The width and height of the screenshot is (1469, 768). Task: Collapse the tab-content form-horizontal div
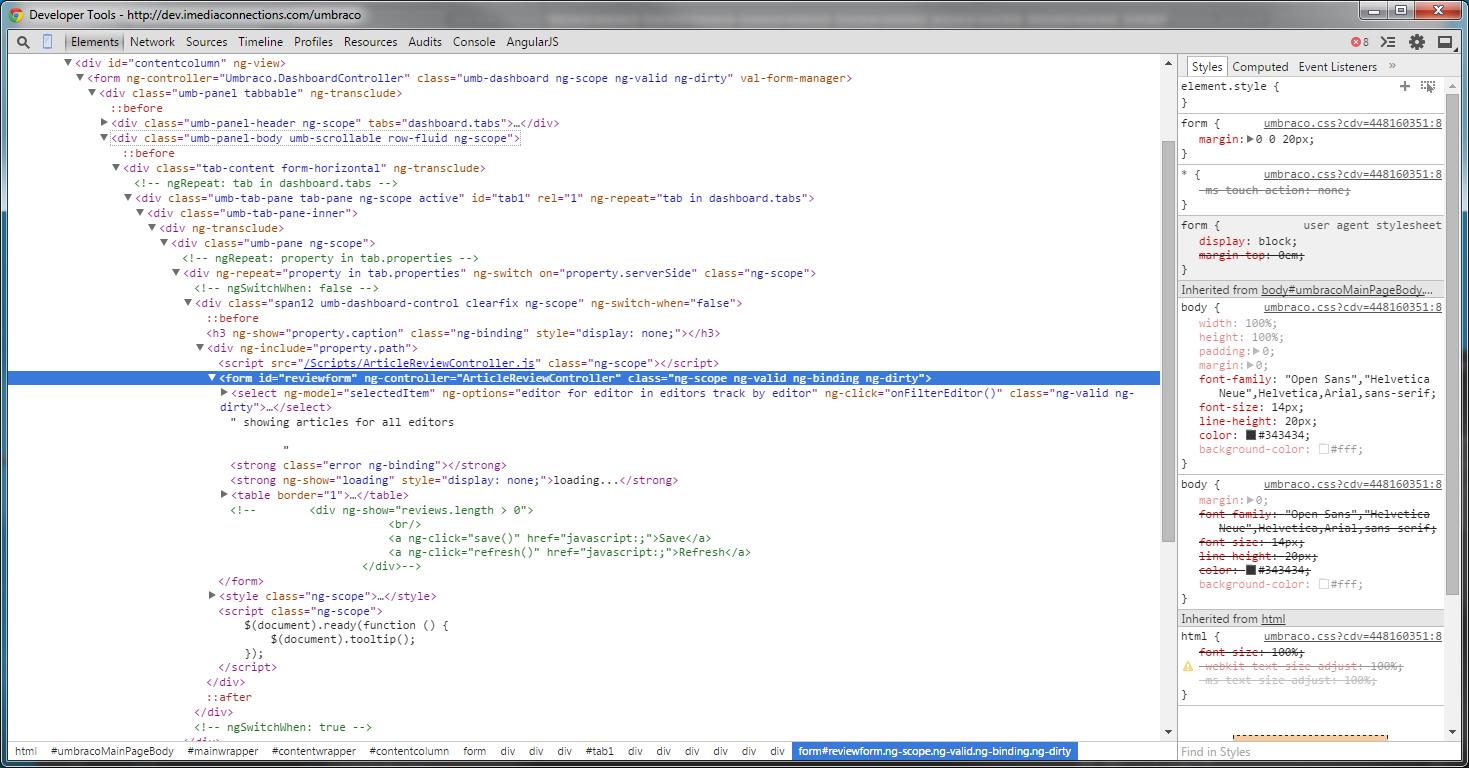coord(116,168)
